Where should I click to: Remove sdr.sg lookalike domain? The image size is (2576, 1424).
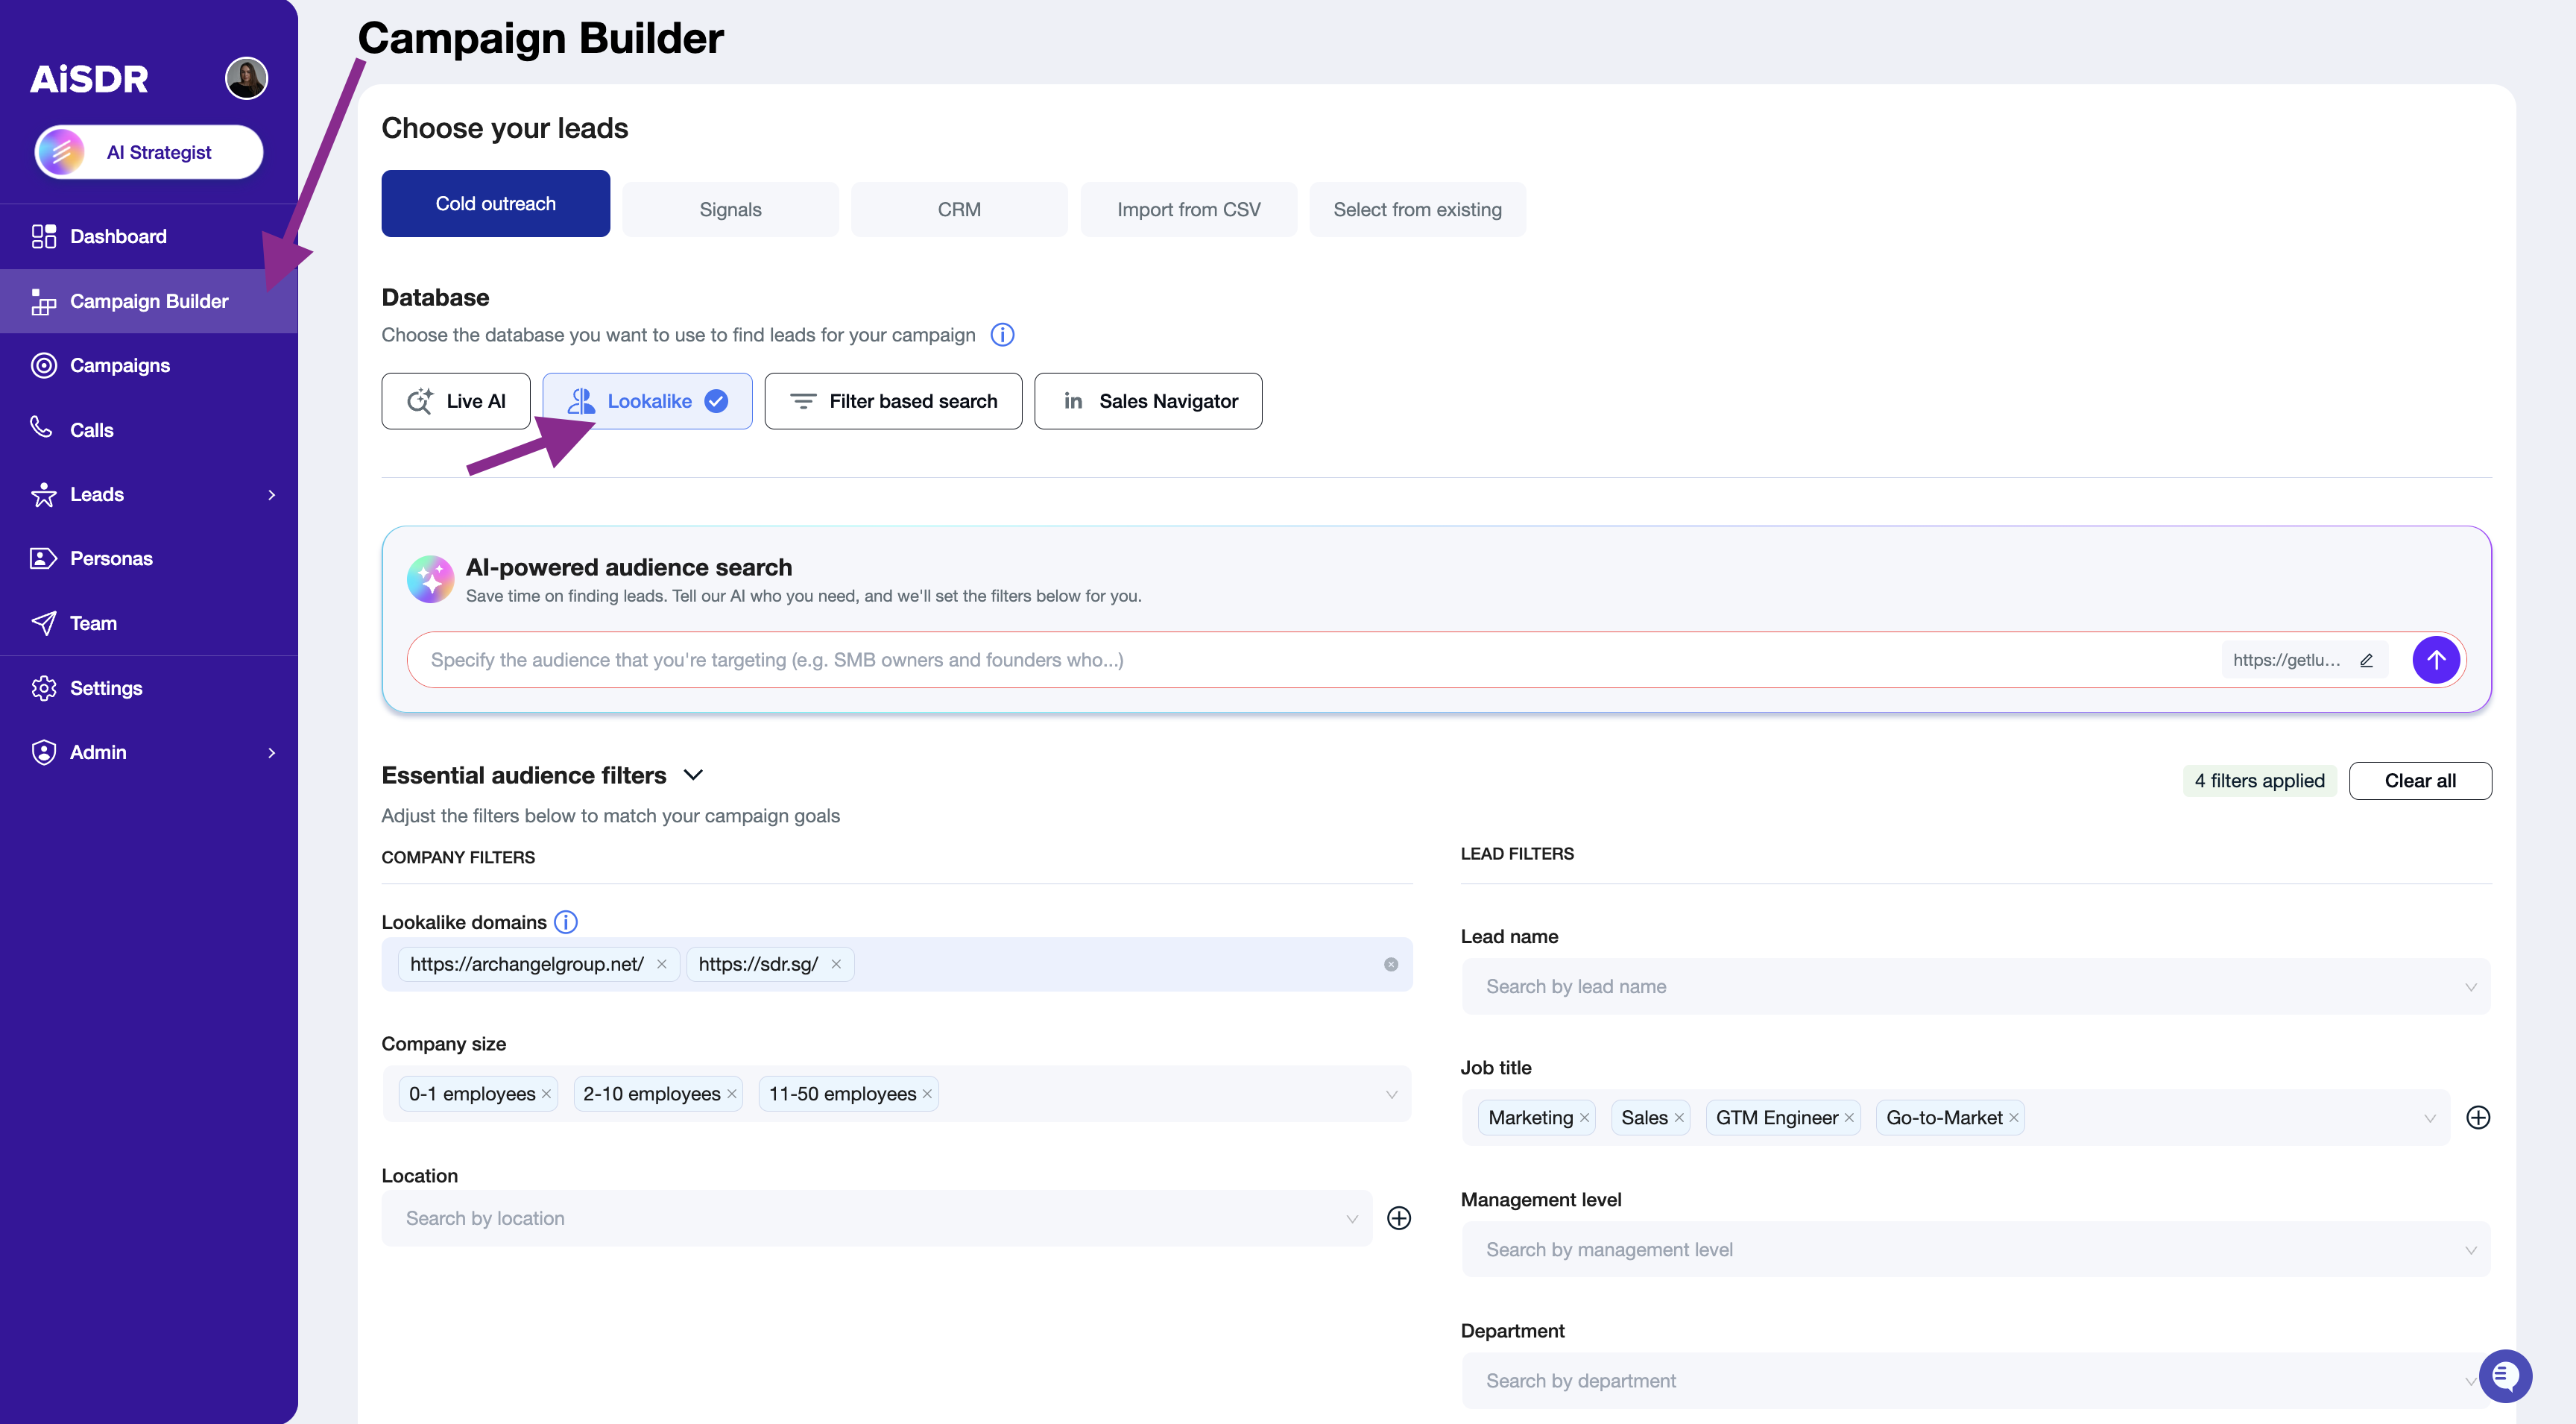(836, 964)
